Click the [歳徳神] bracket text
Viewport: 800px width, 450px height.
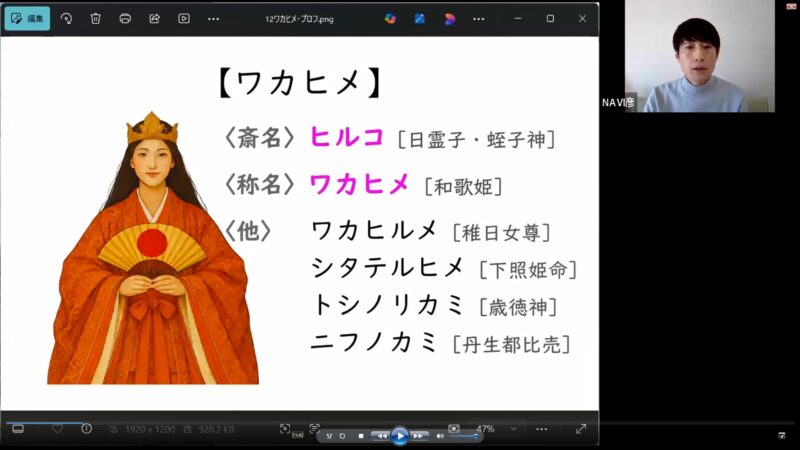(x=518, y=308)
